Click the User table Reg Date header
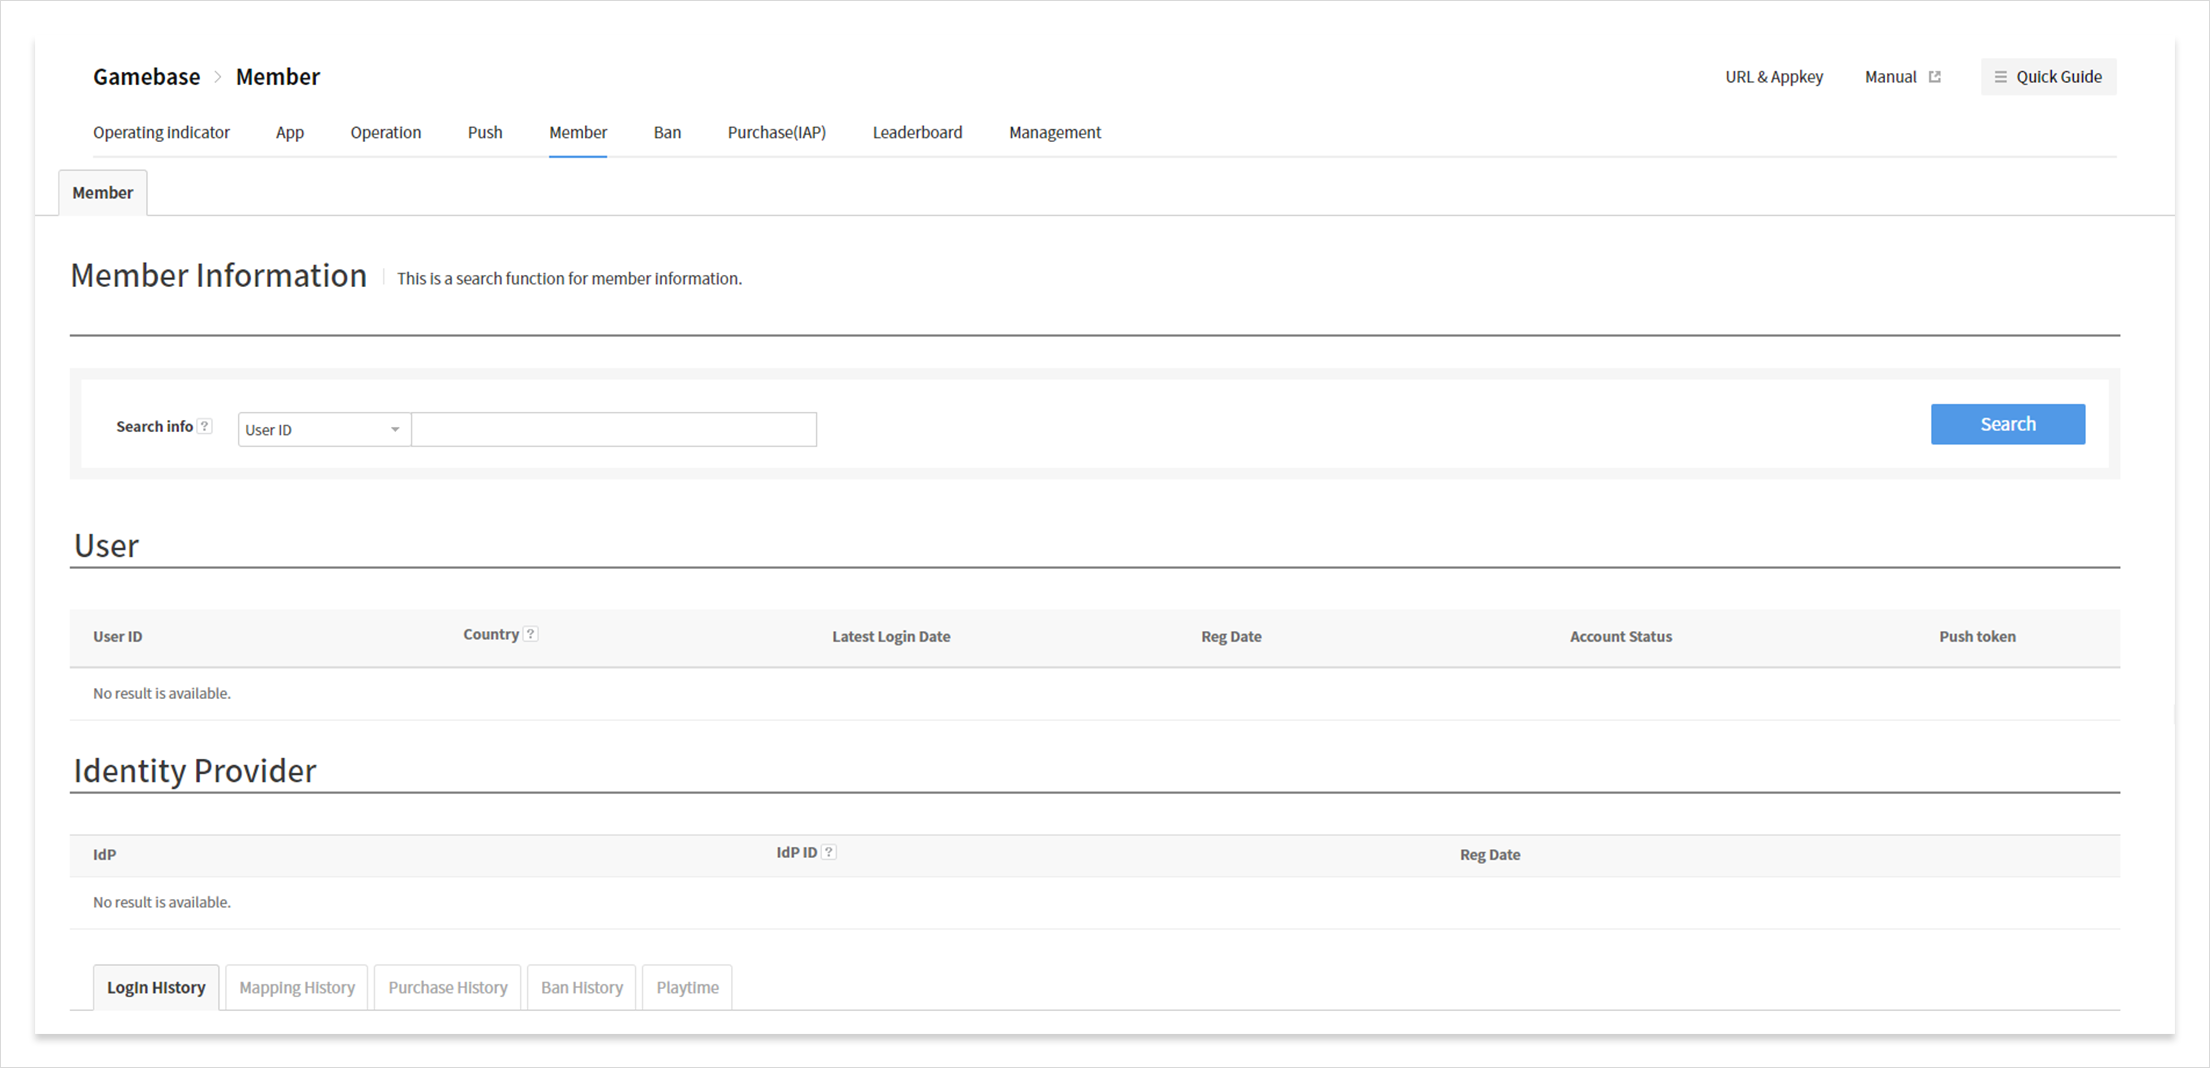The width and height of the screenshot is (2210, 1068). pyautogui.click(x=1231, y=637)
